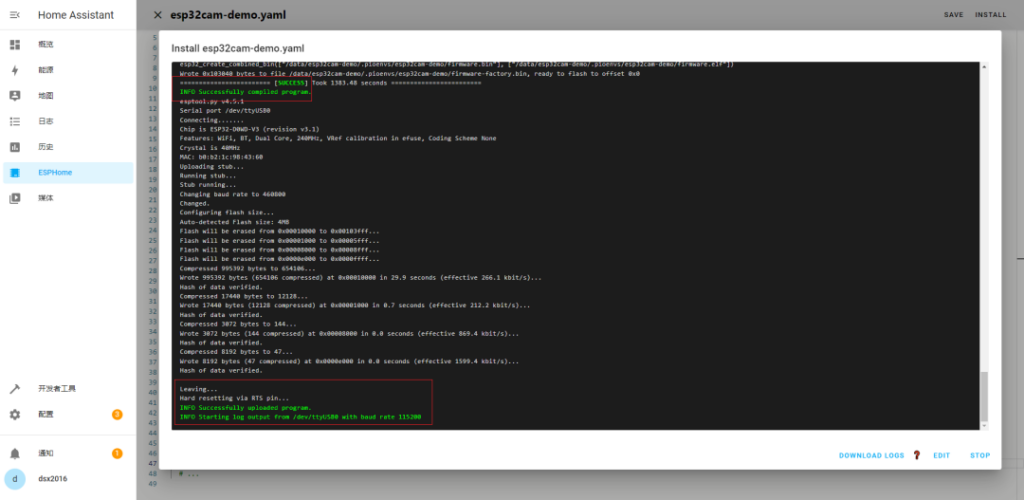Click 'INFO Successfully compiled program.' log line
Screen dimensions: 1024x500
[245, 92]
